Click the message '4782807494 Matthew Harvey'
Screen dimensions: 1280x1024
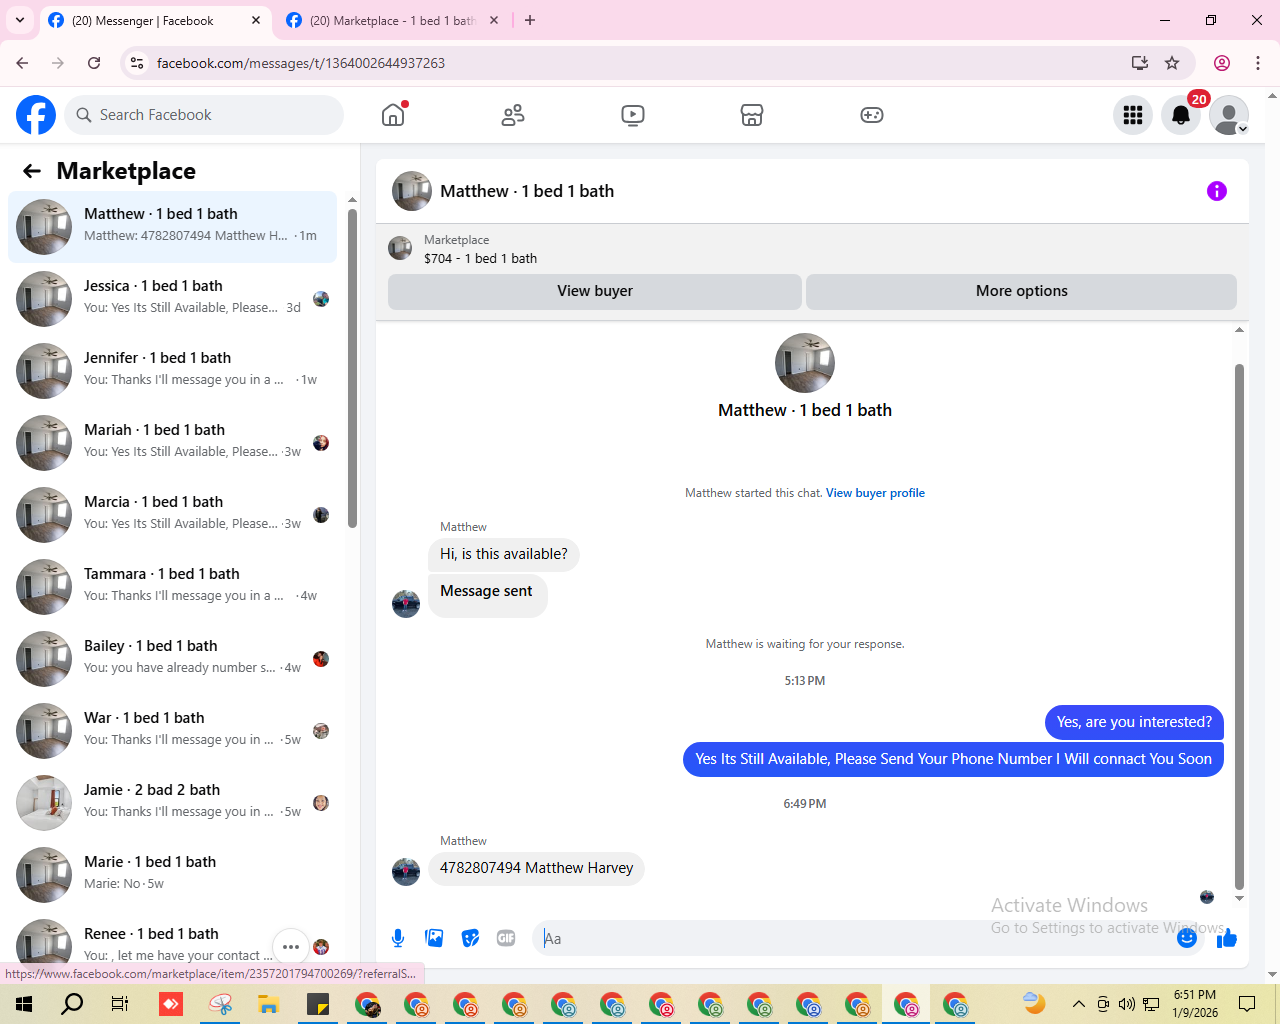[x=536, y=868]
